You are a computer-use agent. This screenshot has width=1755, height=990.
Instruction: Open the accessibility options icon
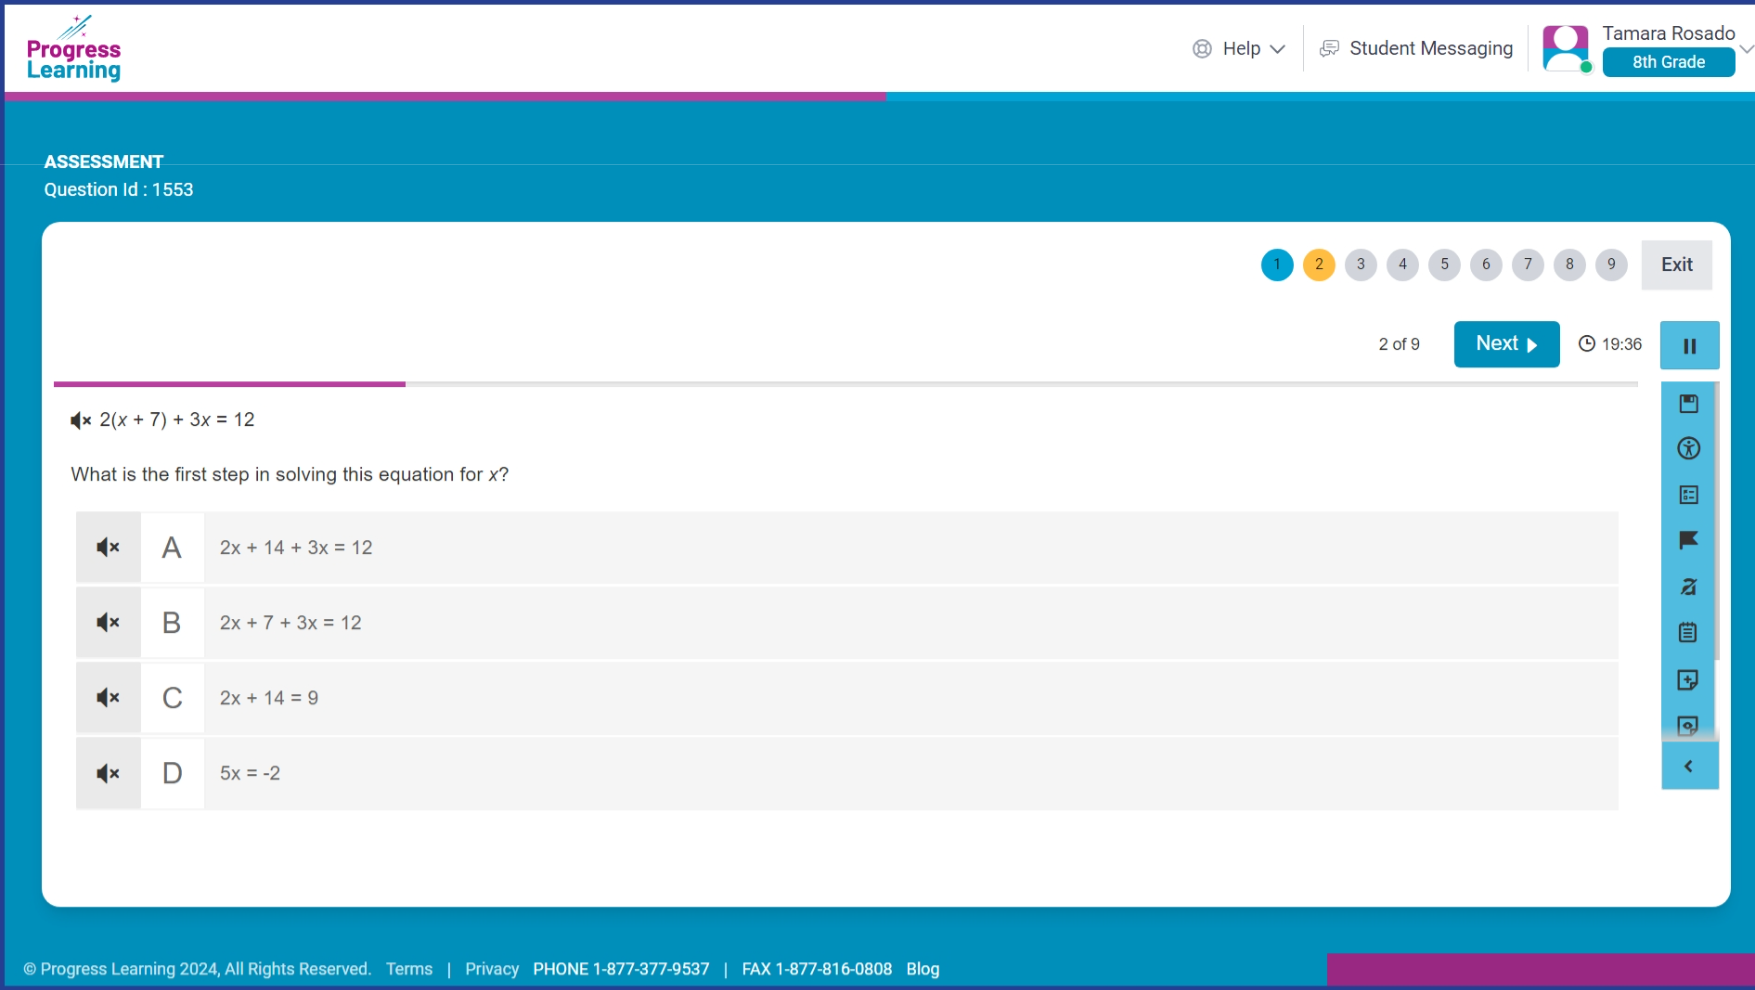(1688, 449)
